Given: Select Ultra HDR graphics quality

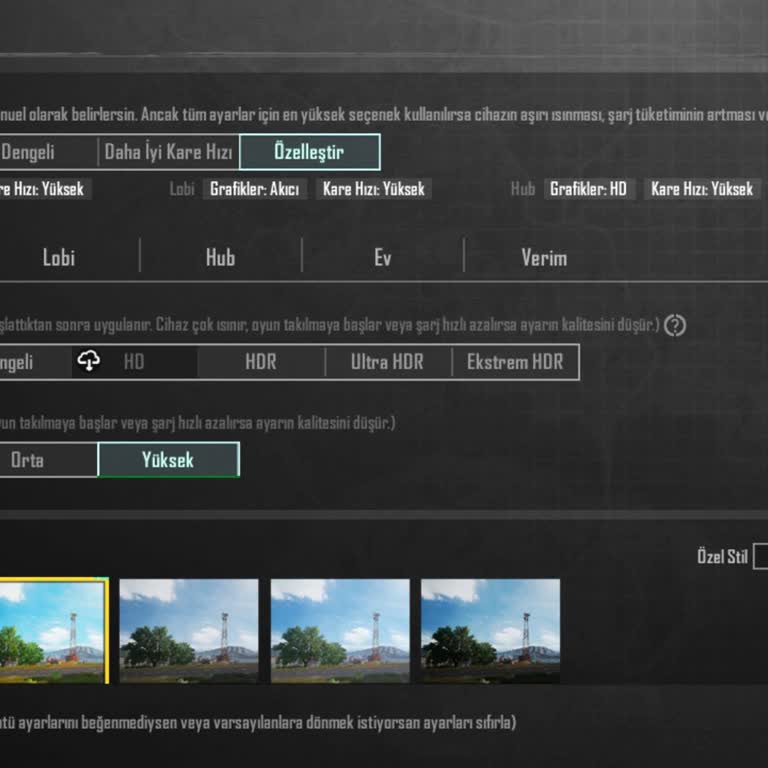Looking at the screenshot, I should pyautogui.click(x=387, y=362).
